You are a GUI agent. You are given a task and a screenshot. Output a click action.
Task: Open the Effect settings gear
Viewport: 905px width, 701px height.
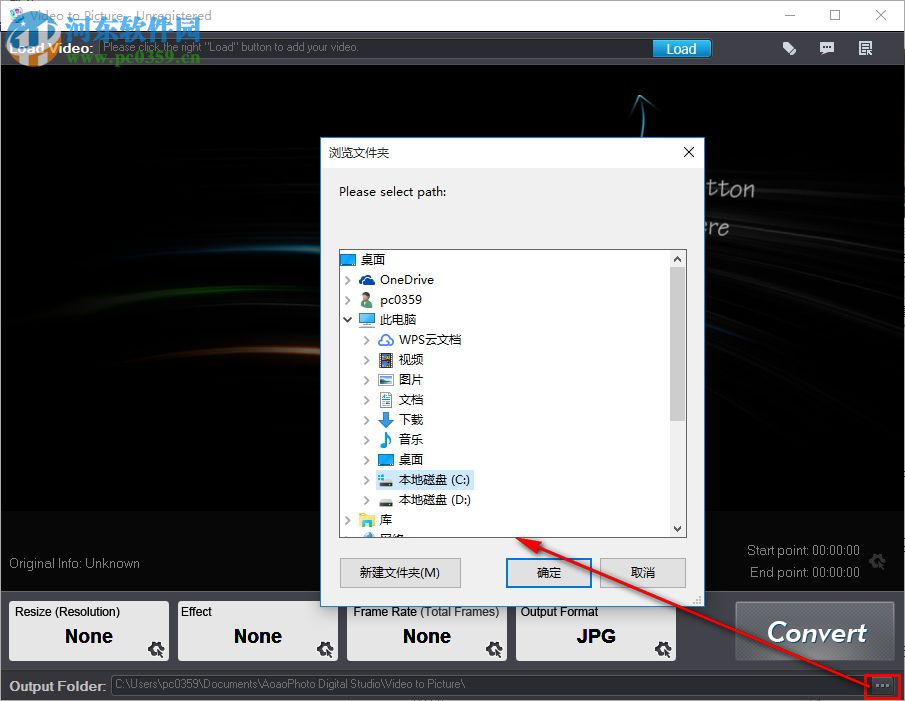point(326,650)
